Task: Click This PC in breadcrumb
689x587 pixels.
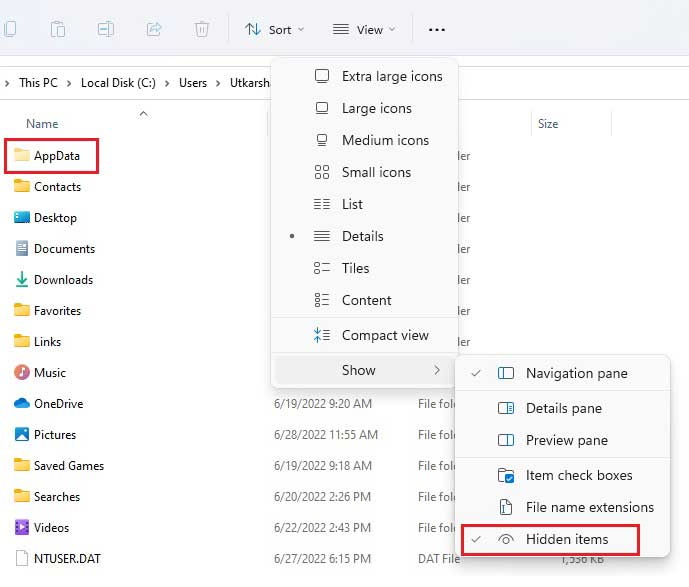Action: (38, 83)
